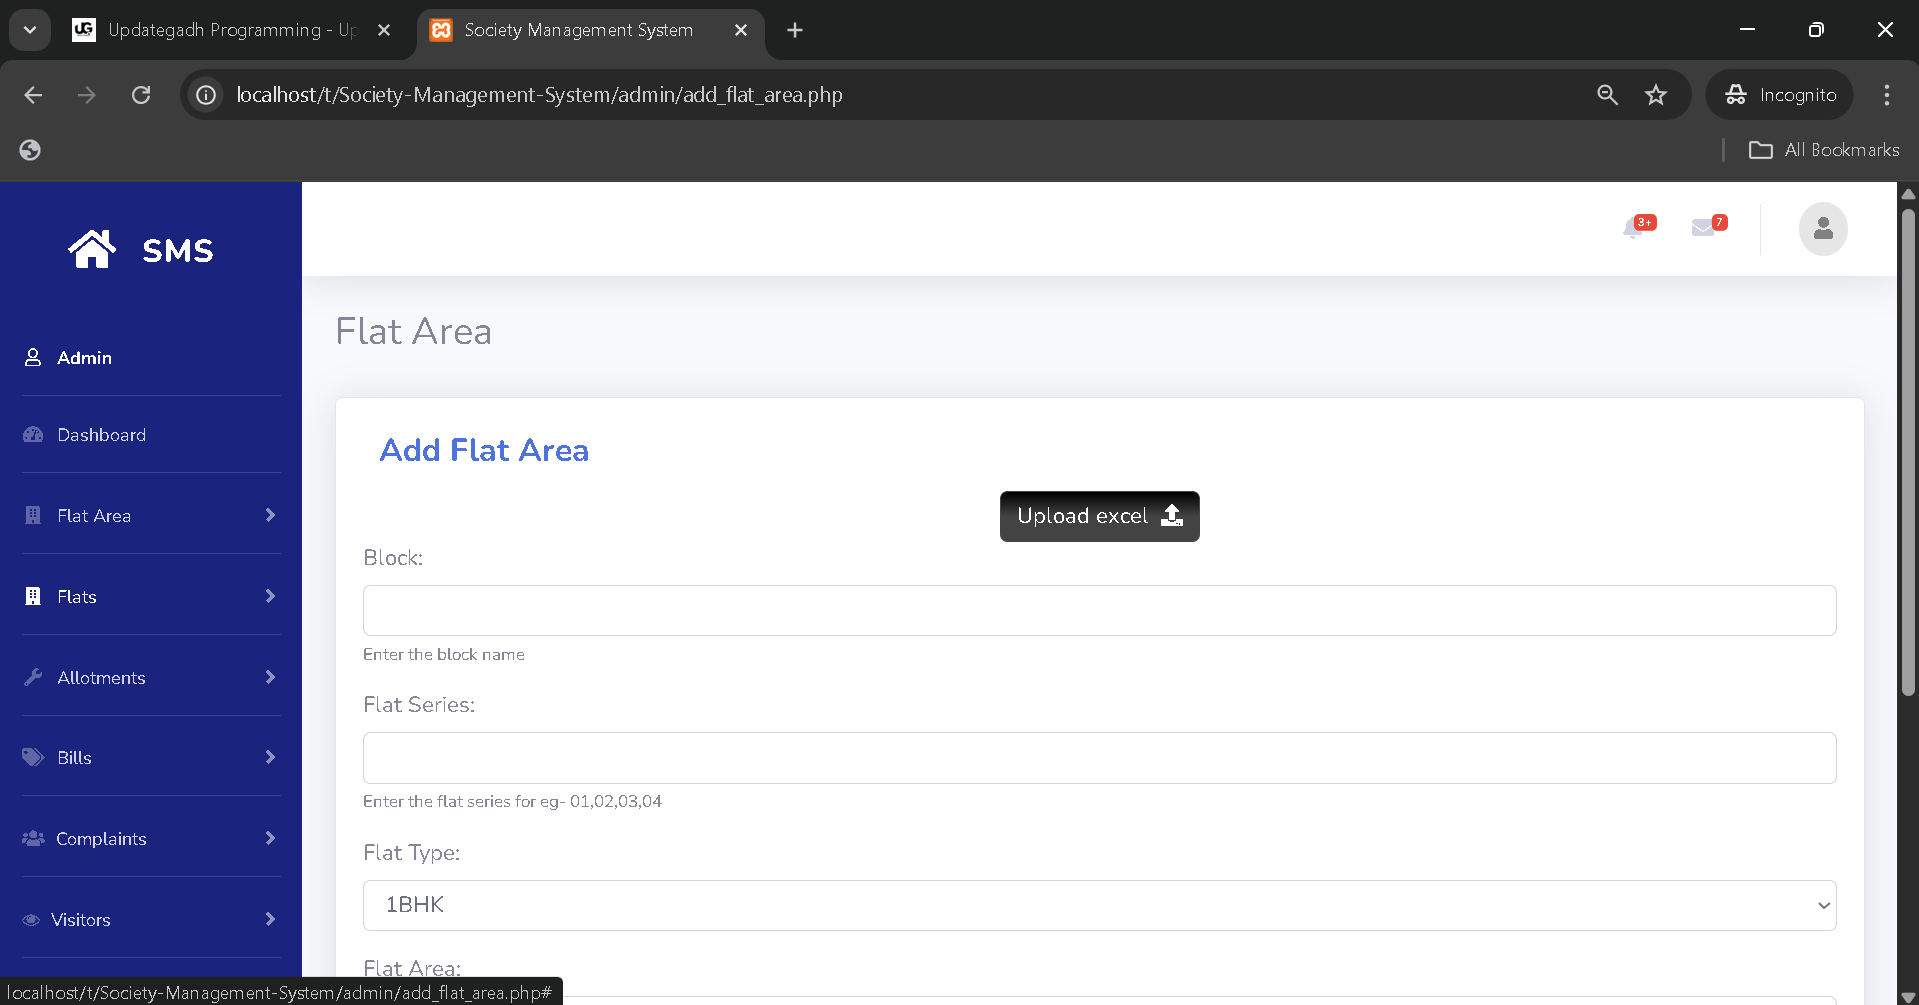Open the user profile avatar menu
This screenshot has width=1919, height=1005.
click(x=1822, y=229)
